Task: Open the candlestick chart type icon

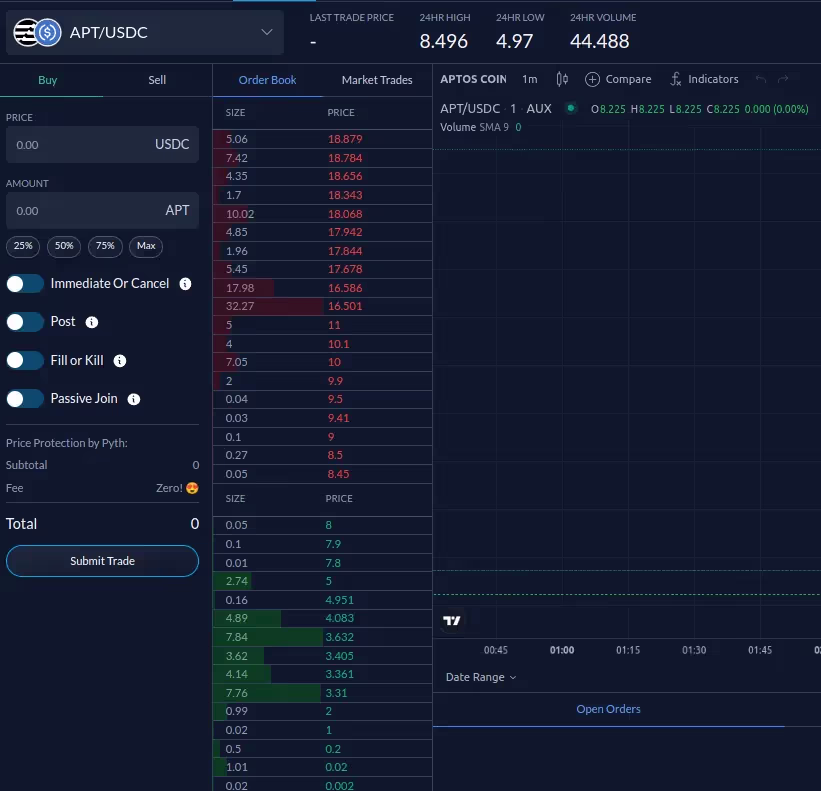Action: tap(562, 79)
